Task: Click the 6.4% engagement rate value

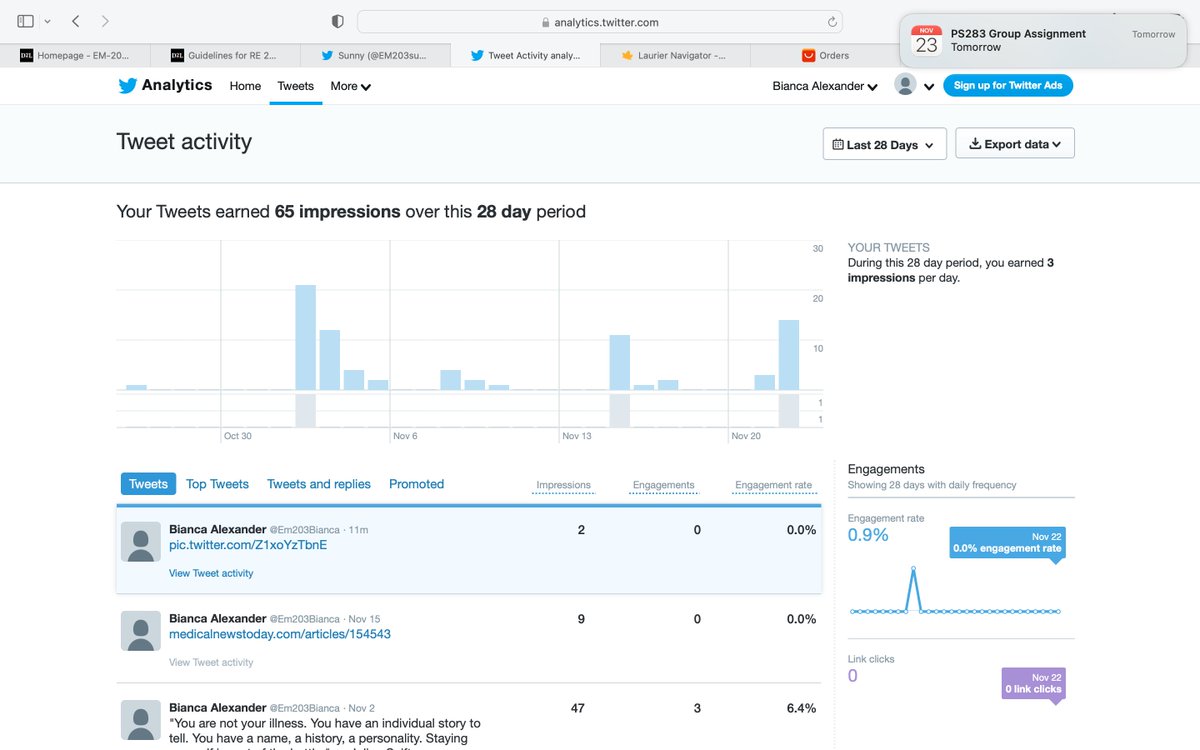Action: [x=801, y=708]
